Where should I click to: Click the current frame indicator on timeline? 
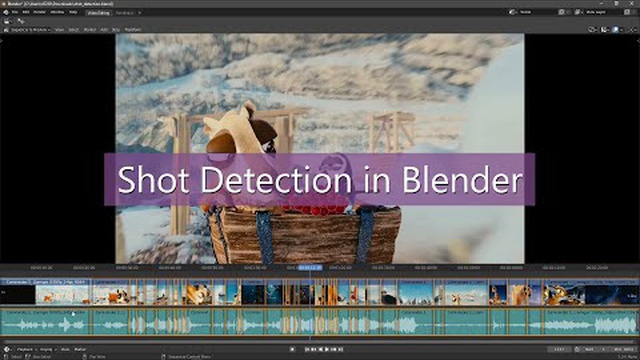click(x=310, y=268)
